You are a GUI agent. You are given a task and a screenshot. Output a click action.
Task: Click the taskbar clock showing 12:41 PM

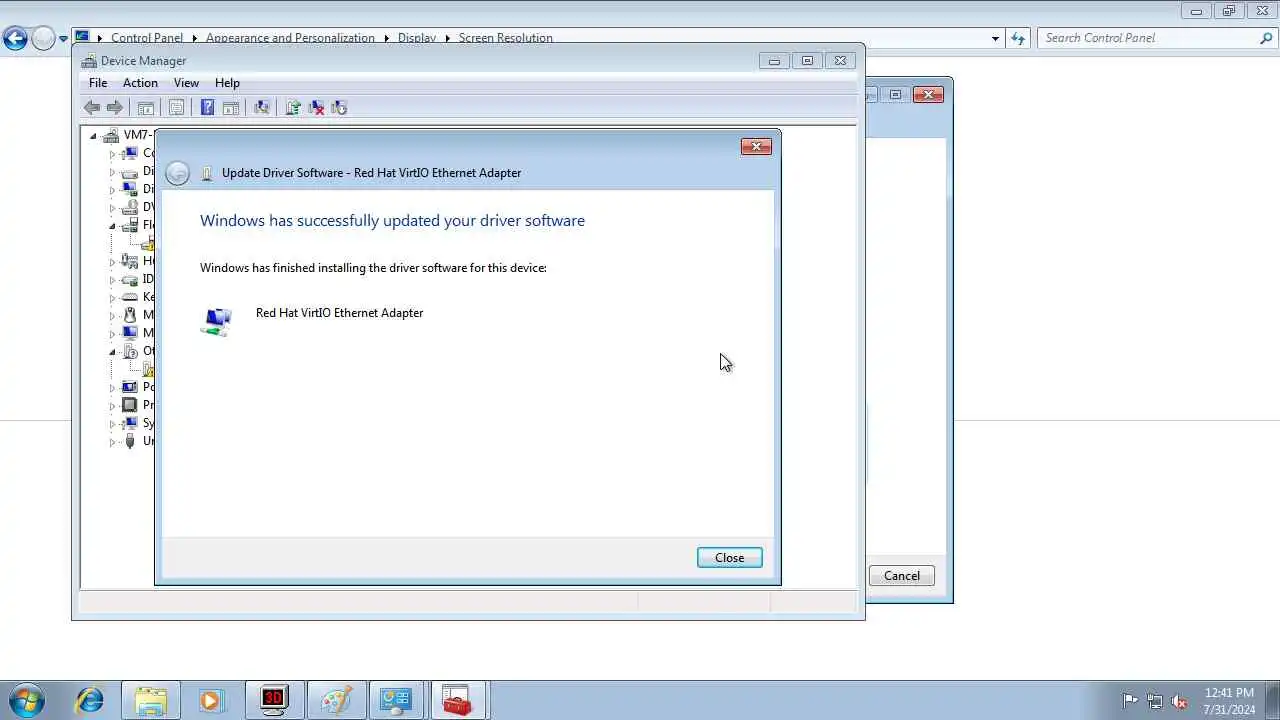coord(1229,701)
